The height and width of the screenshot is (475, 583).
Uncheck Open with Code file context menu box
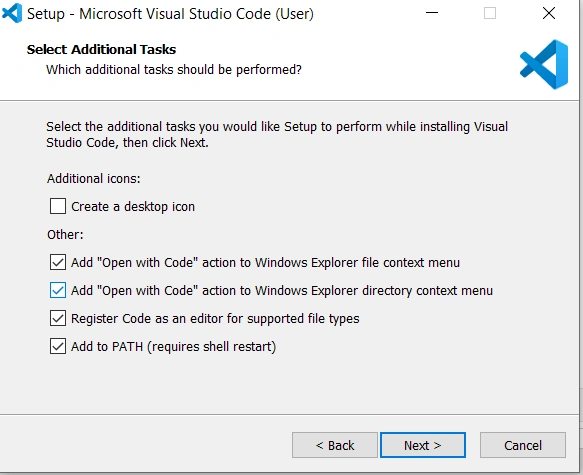tap(58, 262)
